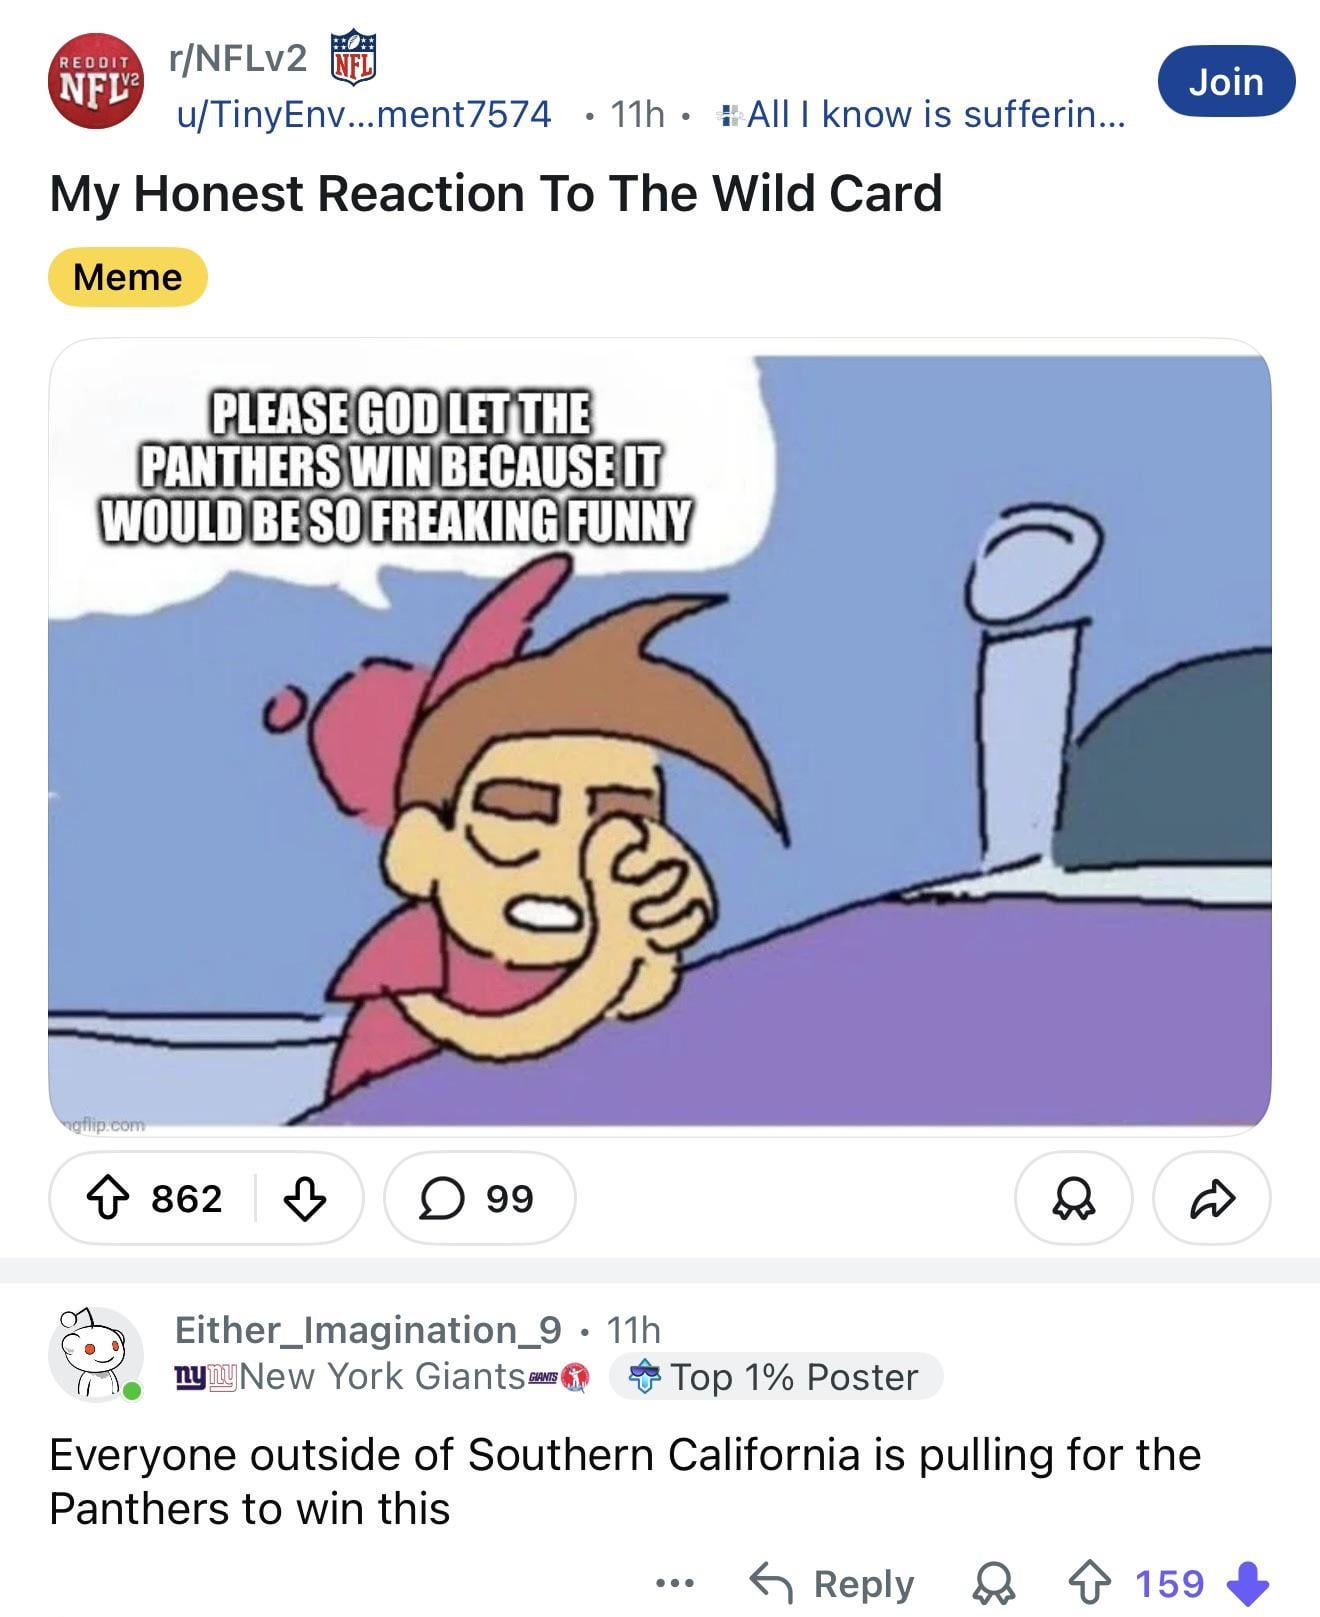This screenshot has height=1617, width=1320.
Task: Filter posts by the Meme flair
Action: tap(128, 277)
